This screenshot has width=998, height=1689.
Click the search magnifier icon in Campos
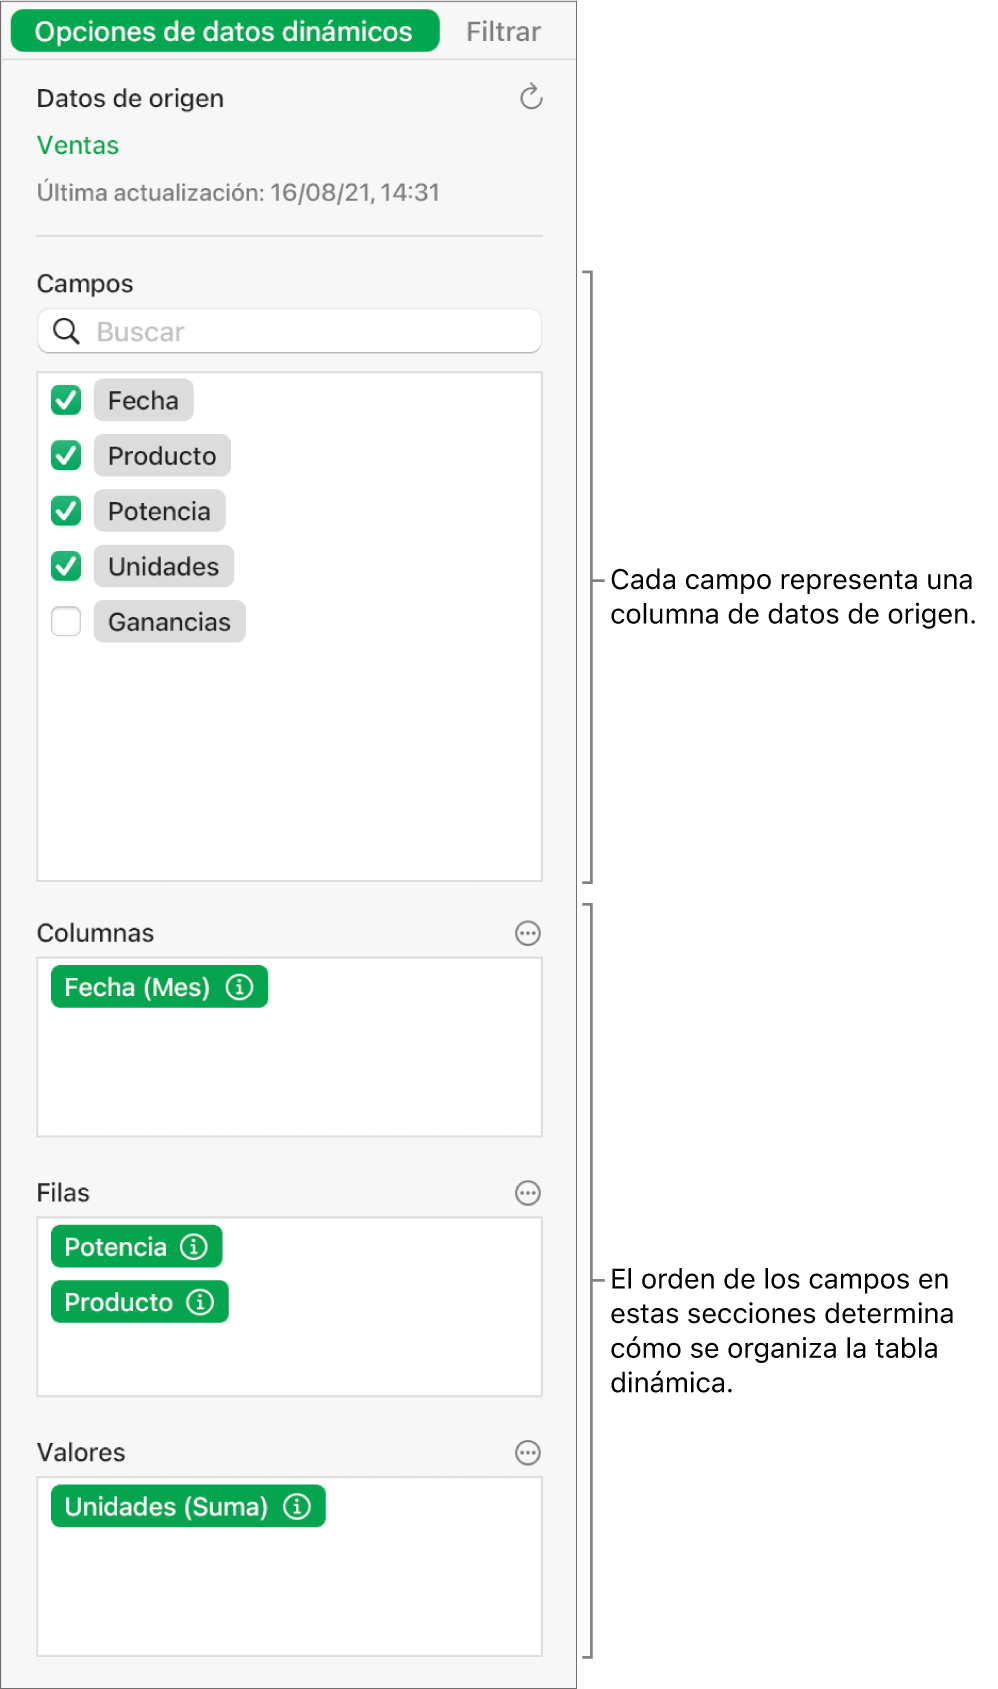tap(64, 331)
